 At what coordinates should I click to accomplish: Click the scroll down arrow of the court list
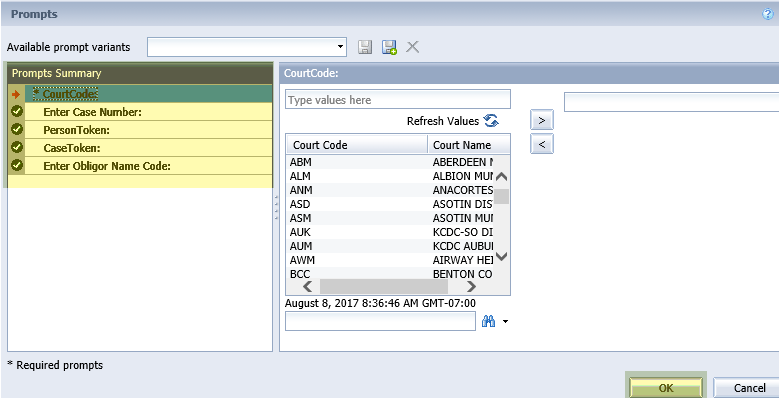(502, 257)
